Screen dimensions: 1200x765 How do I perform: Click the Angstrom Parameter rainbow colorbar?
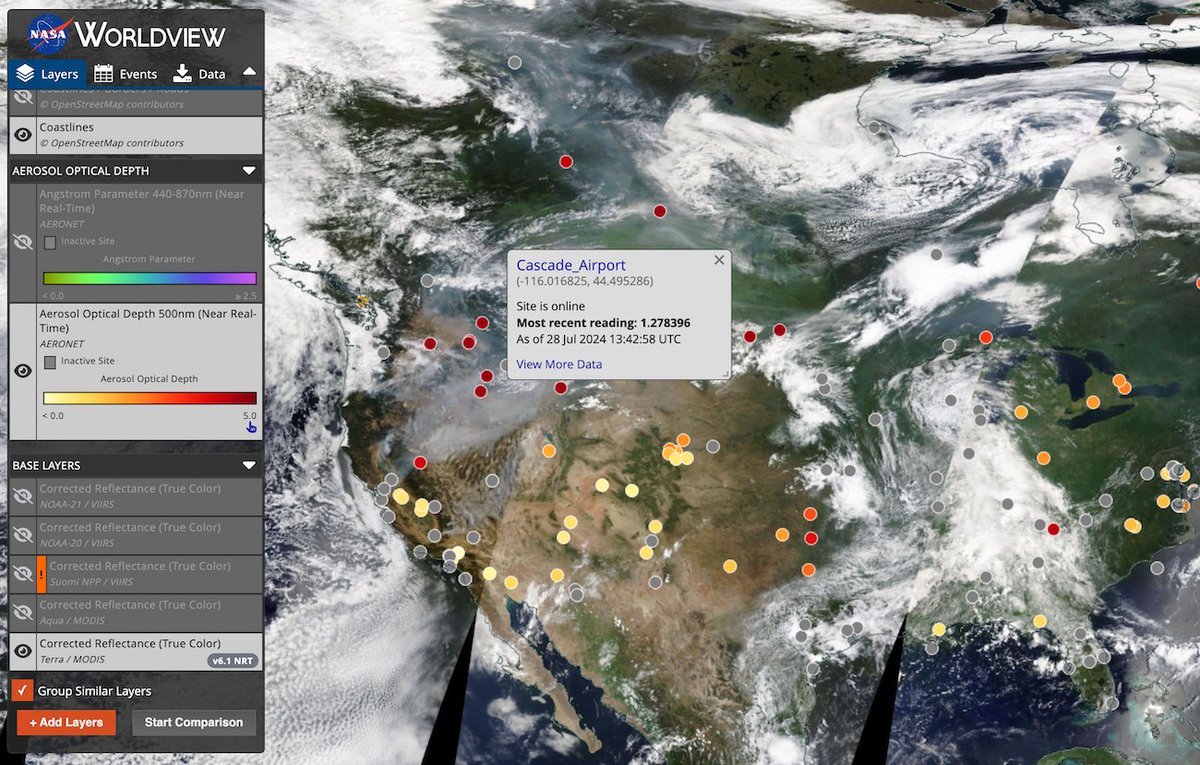(150, 279)
